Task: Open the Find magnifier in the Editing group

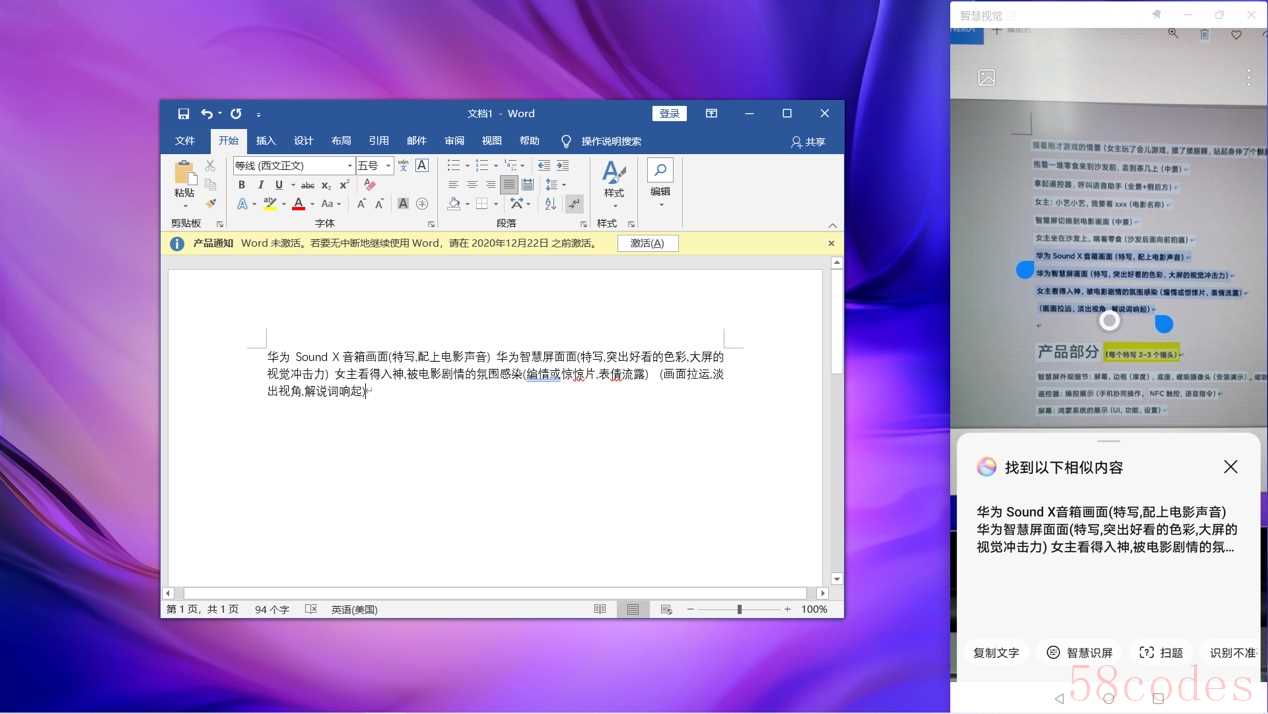Action: [660, 169]
